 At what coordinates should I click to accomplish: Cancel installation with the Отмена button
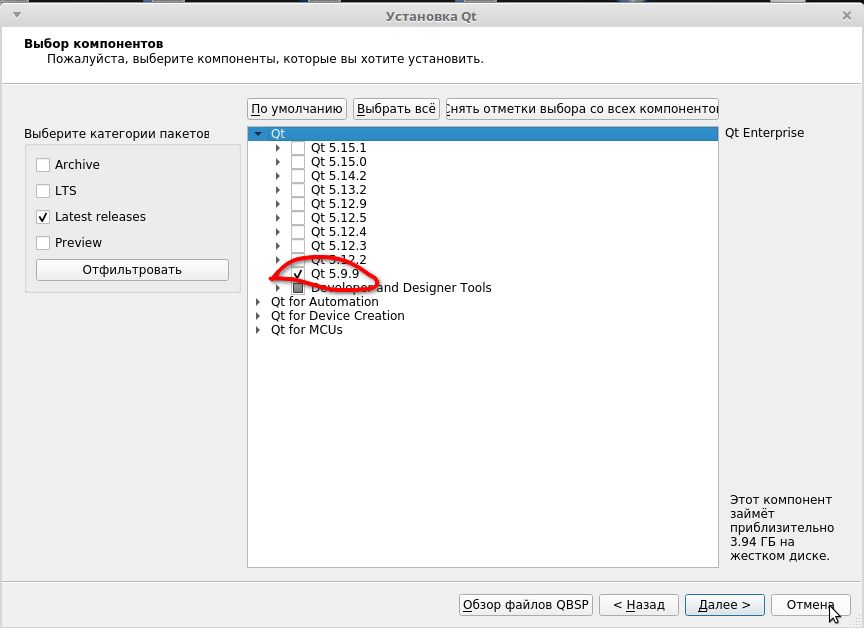[x=811, y=605]
